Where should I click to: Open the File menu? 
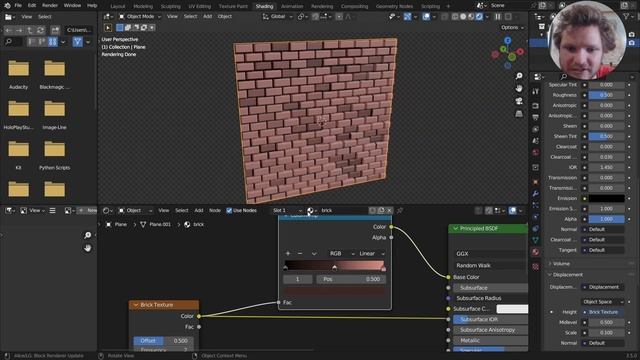coord(18,5)
